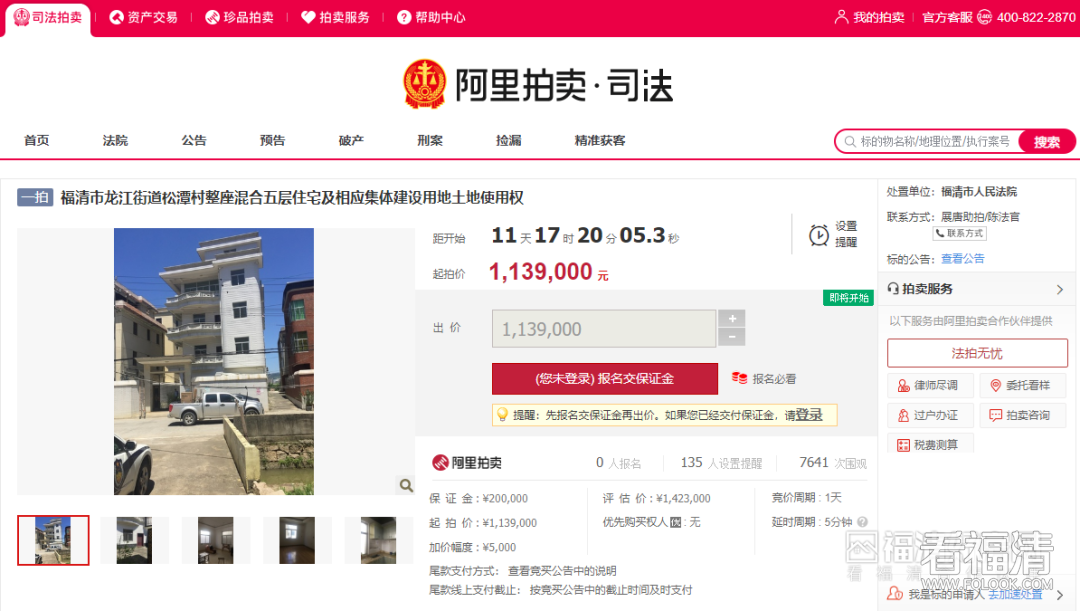Navigate to 法院 in the nav bar

tap(115, 141)
